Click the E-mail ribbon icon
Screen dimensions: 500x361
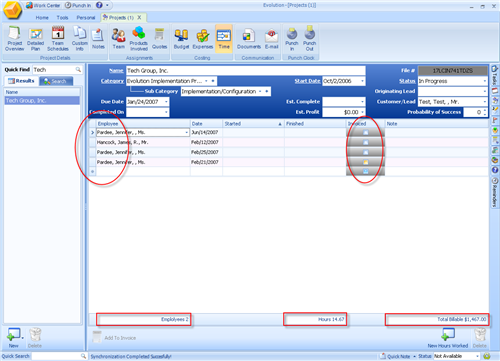pyautogui.click(x=272, y=39)
